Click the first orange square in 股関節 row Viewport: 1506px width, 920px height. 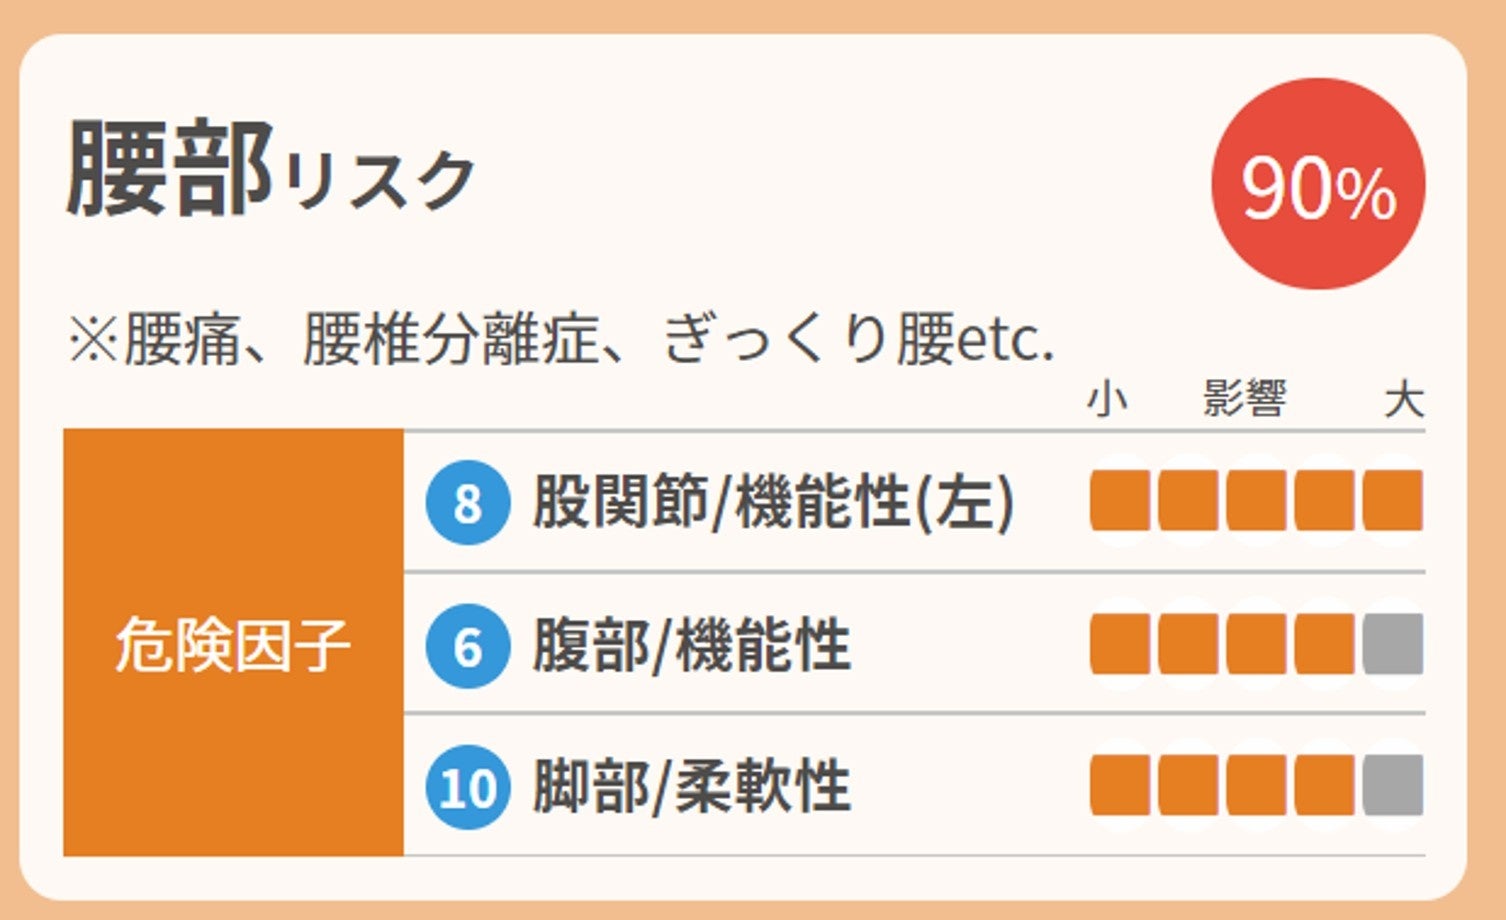pyautogui.click(x=1120, y=501)
